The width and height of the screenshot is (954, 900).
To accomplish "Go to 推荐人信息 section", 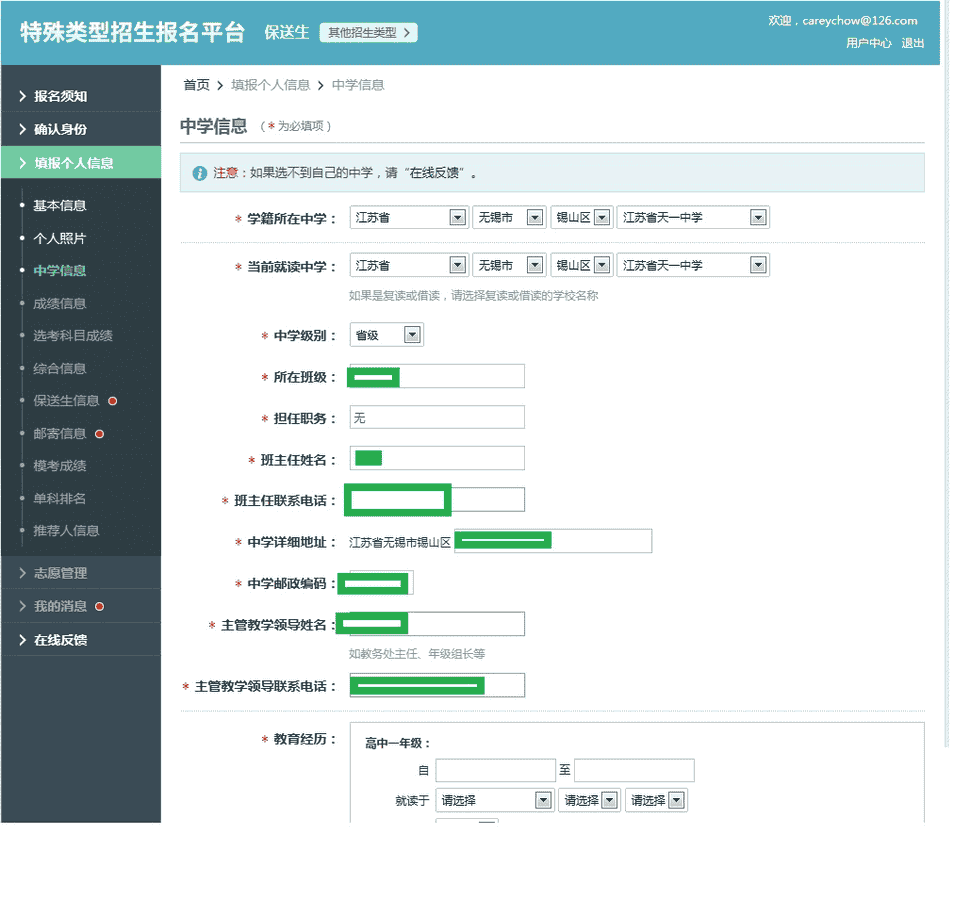I will 66,530.
